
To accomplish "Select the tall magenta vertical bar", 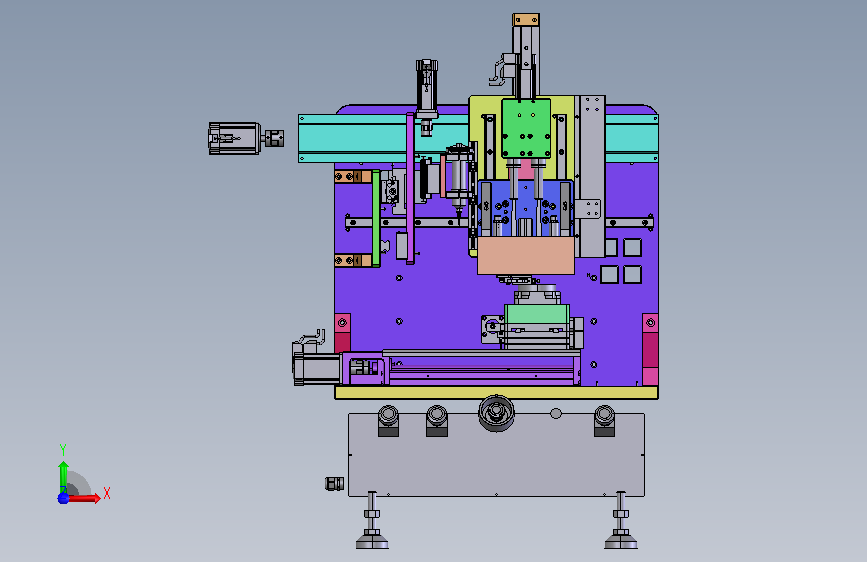I will [x=410, y=189].
